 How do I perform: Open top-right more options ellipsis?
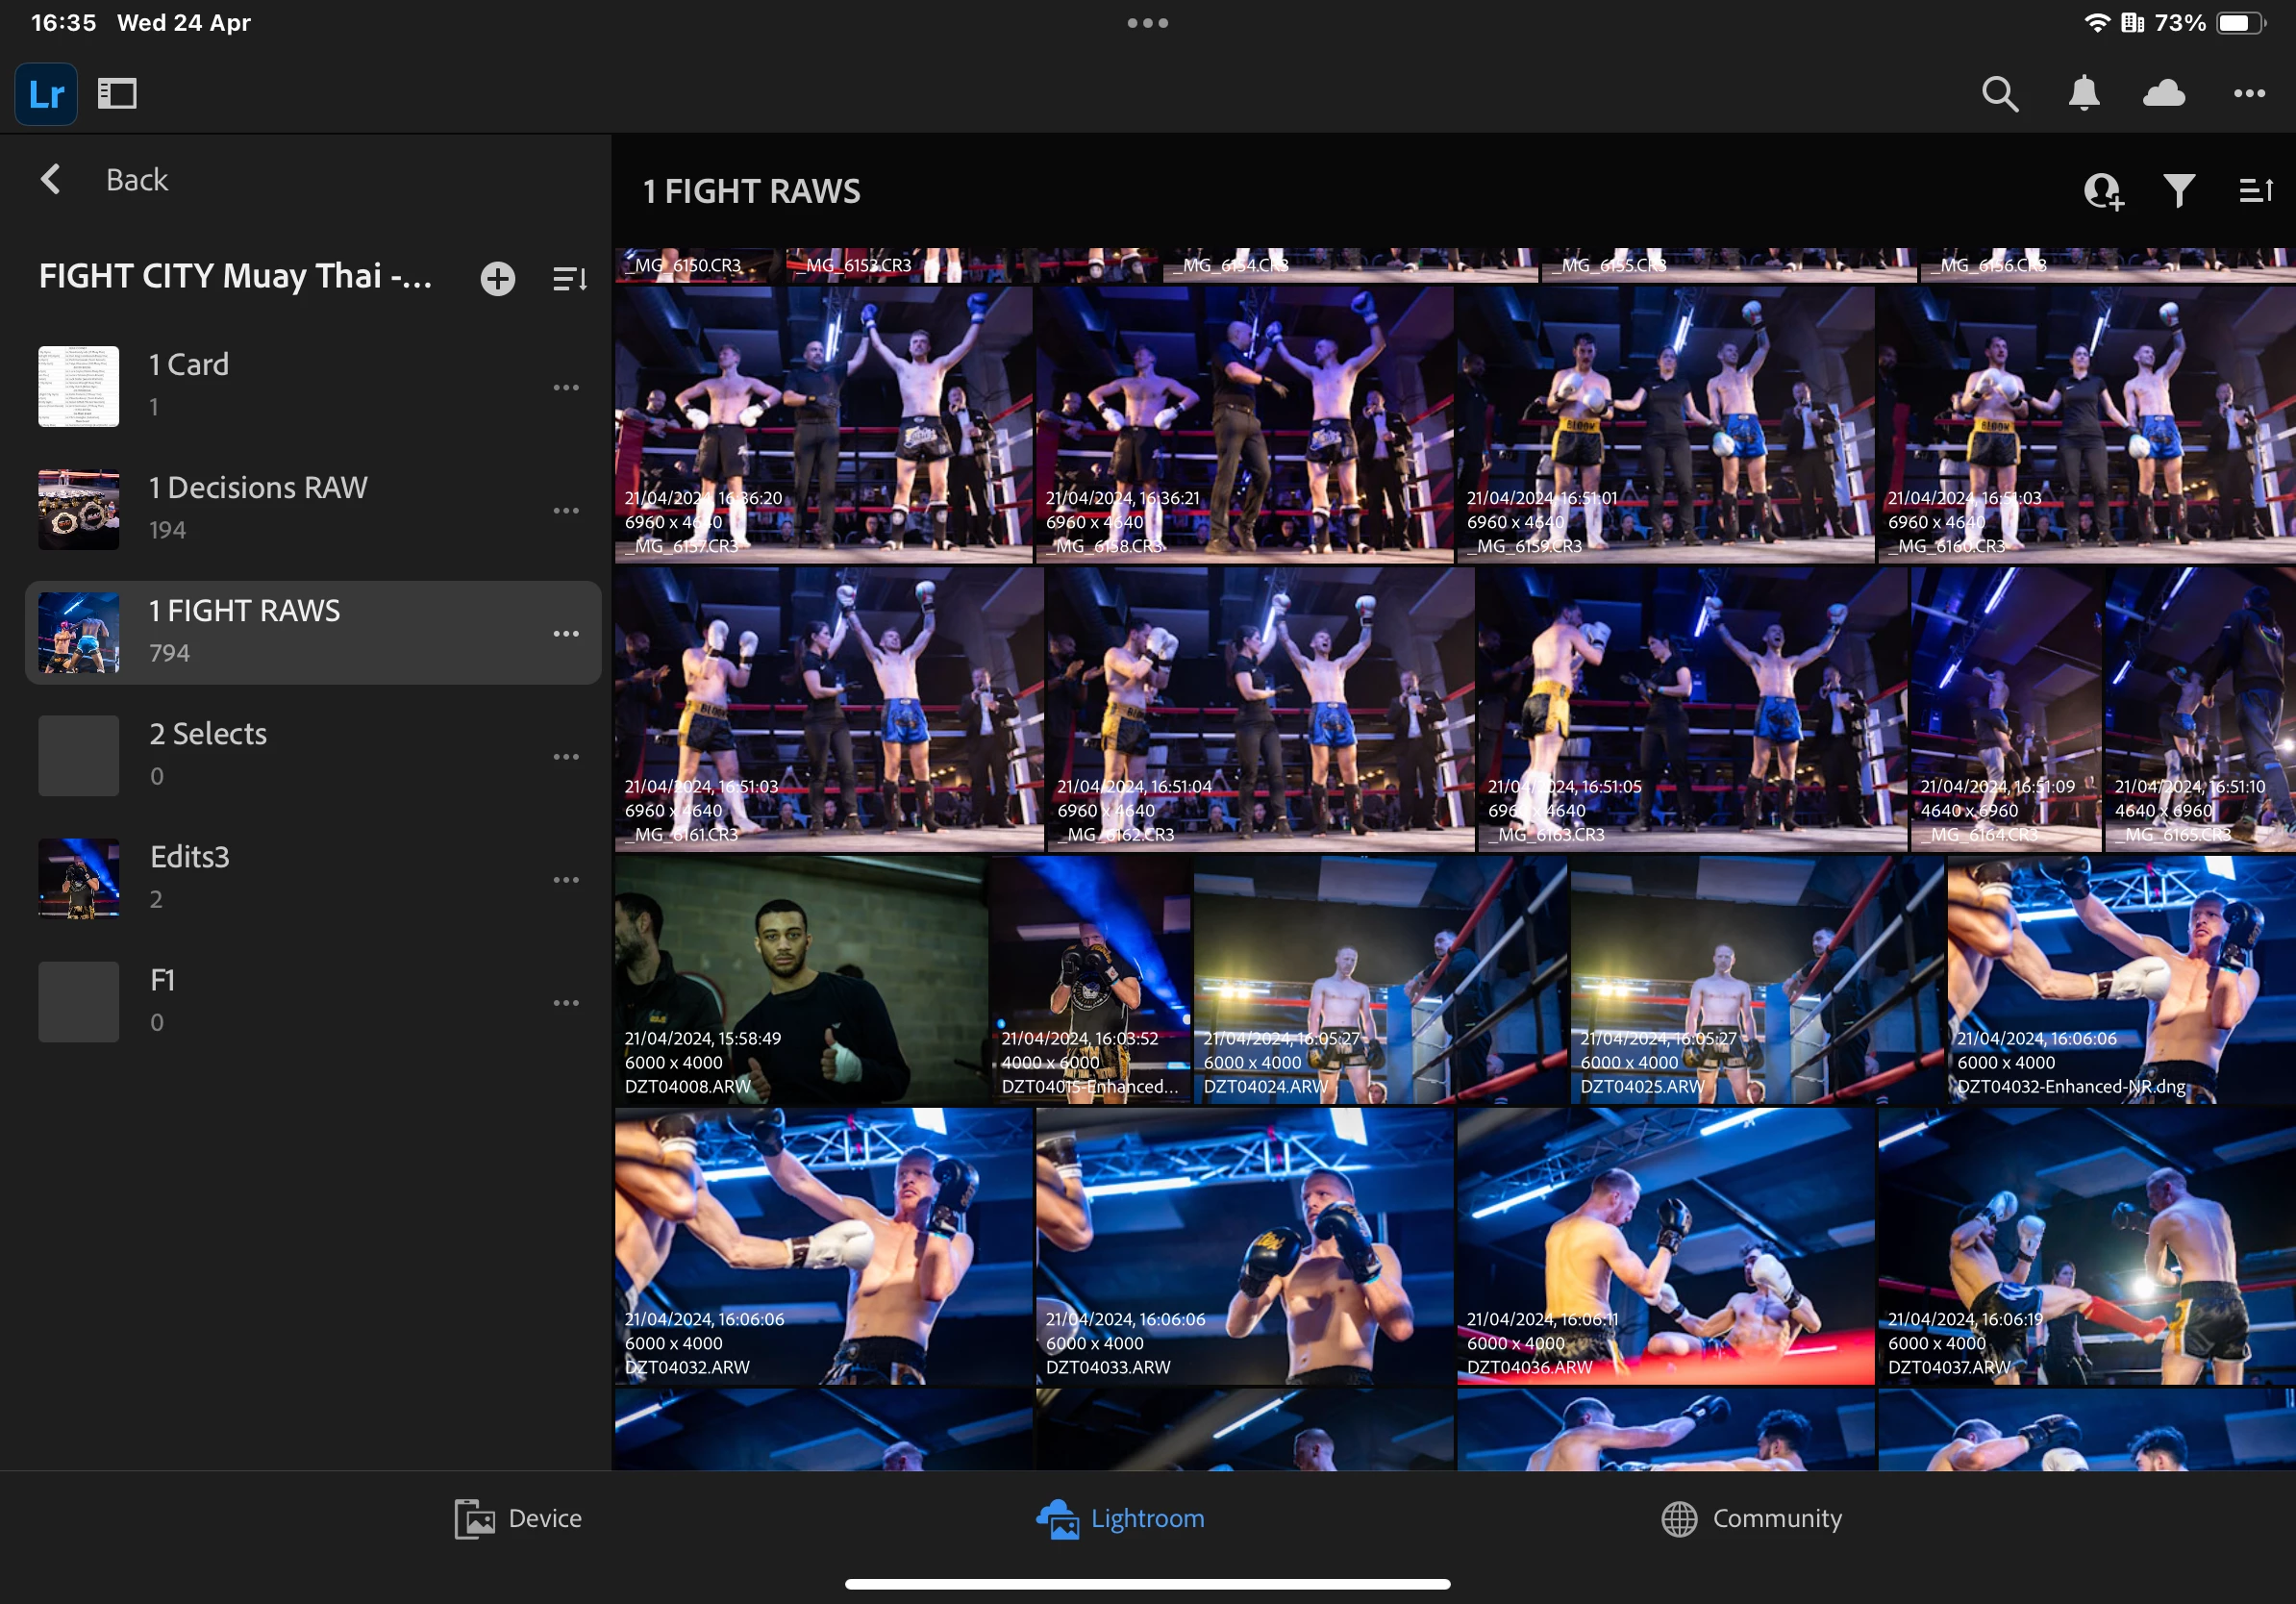(x=2249, y=94)
